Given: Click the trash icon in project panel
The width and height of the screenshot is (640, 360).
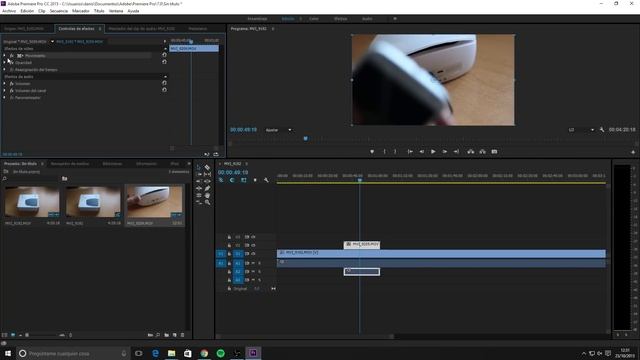Looking at the screenshot, I should tap(182, 335).
